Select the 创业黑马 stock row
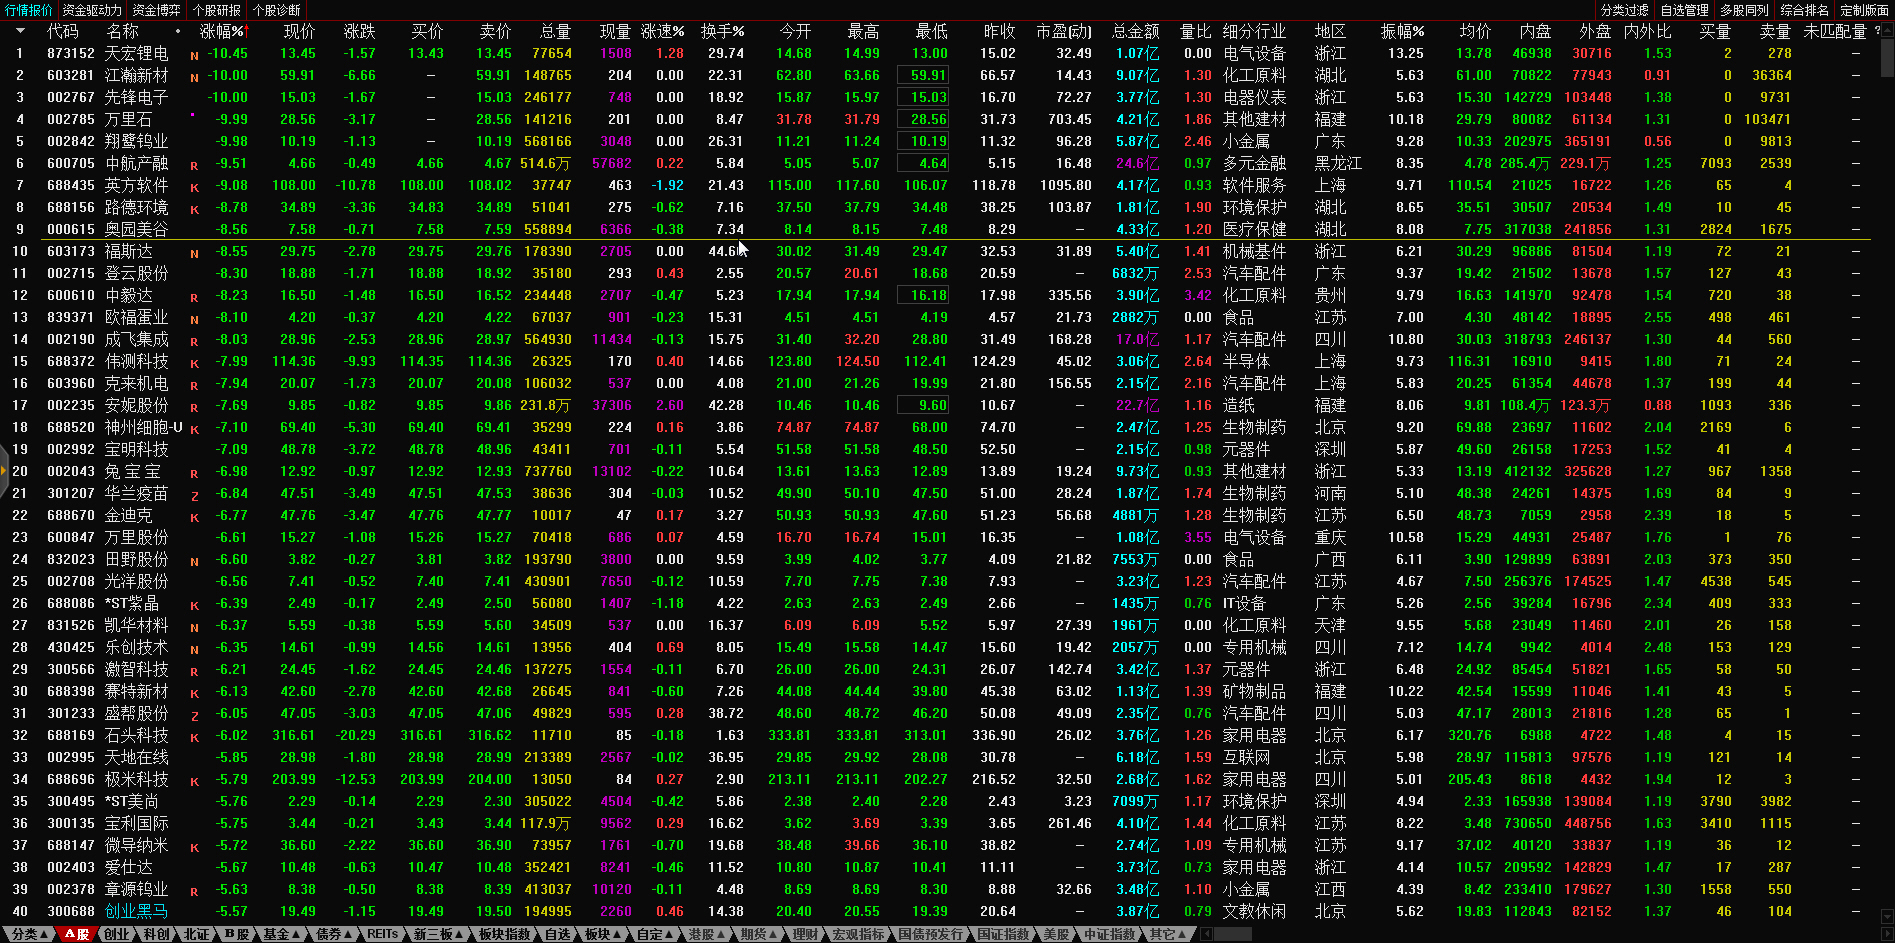This screenshot has width=1895, height=943. (x=136, y=911)
